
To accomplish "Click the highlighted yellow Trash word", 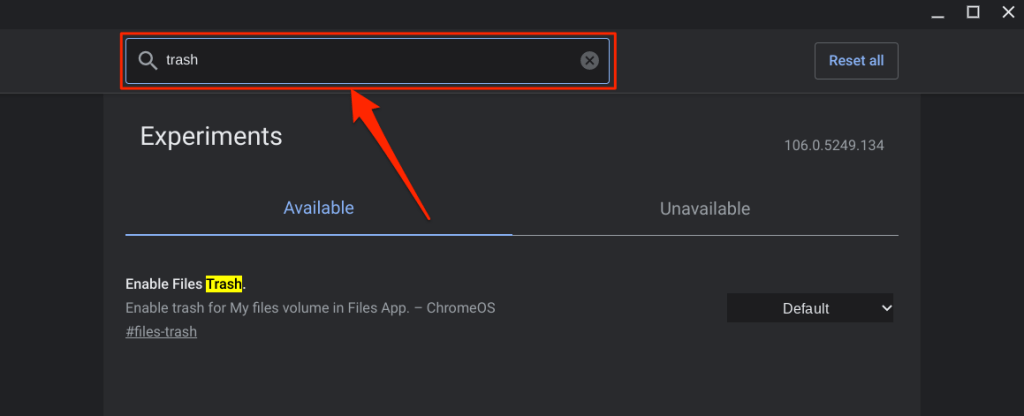I will [x=224, y=284].
